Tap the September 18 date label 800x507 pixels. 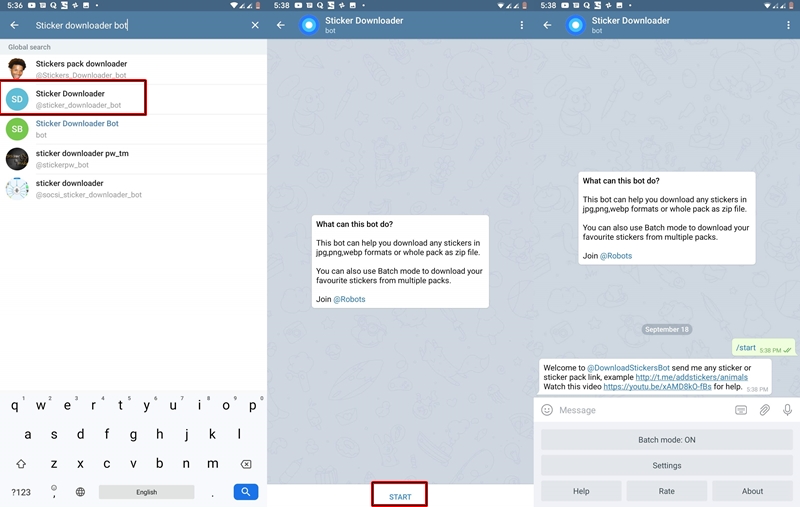pyautogui.click(x=666, y=329)
